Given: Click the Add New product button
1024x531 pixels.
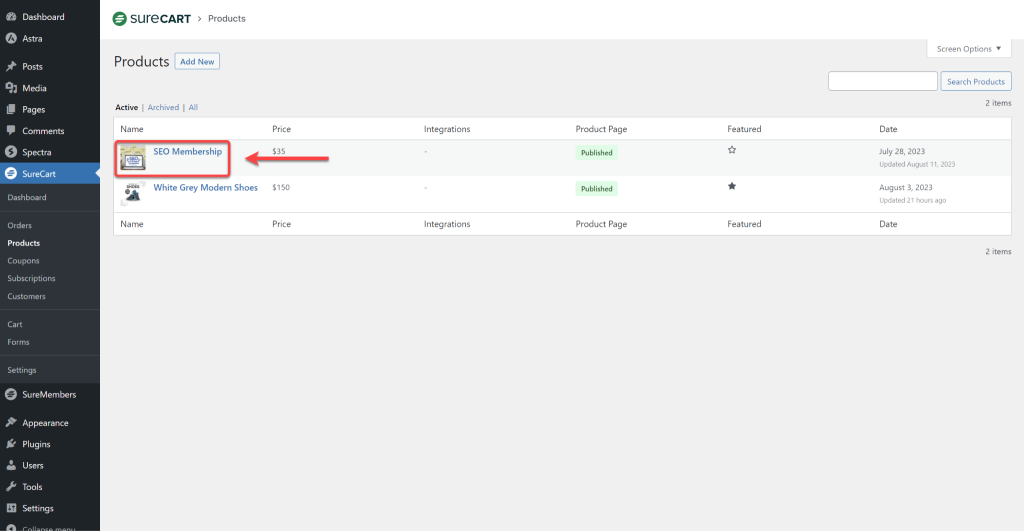Looking at the screenshot, I should (197, 62).
